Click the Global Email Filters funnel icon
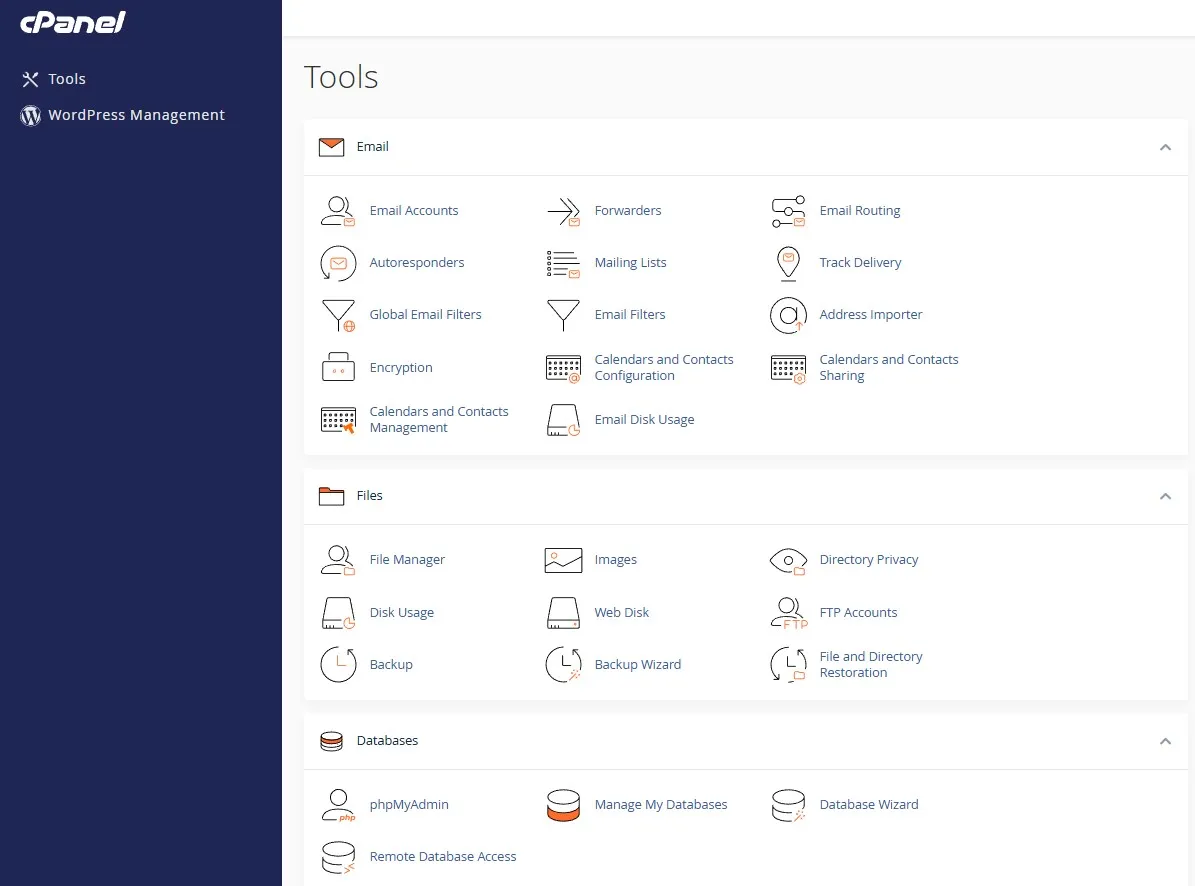This screenshot has height=886, width=1195. (x=338, y=315)
